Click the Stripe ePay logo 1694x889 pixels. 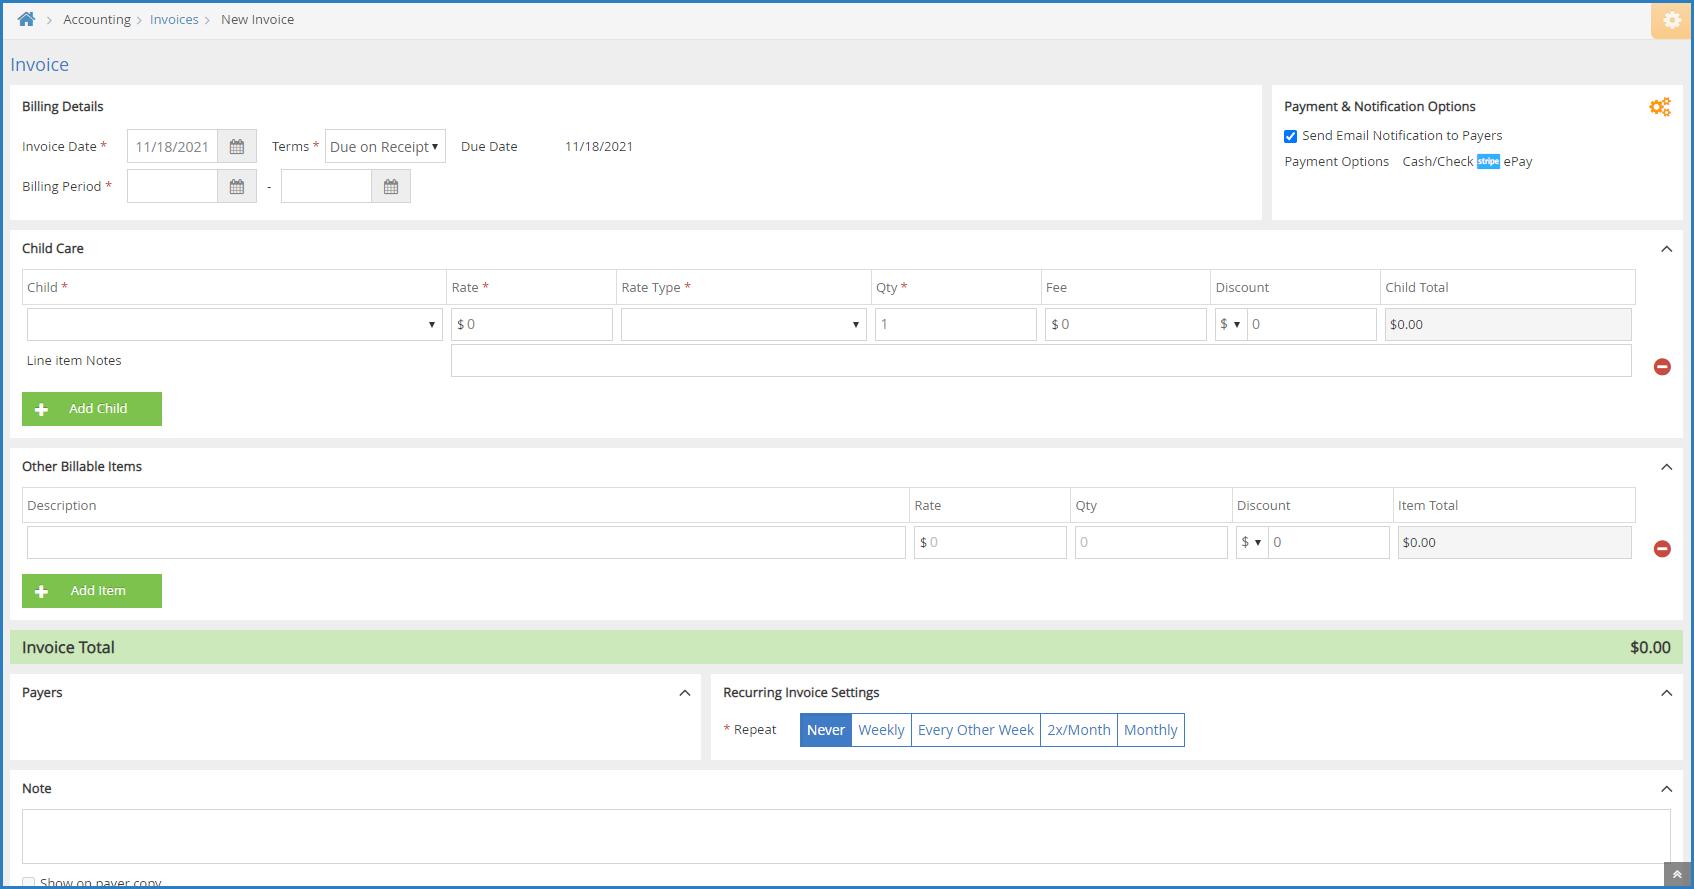click(x=1488, y=162)
